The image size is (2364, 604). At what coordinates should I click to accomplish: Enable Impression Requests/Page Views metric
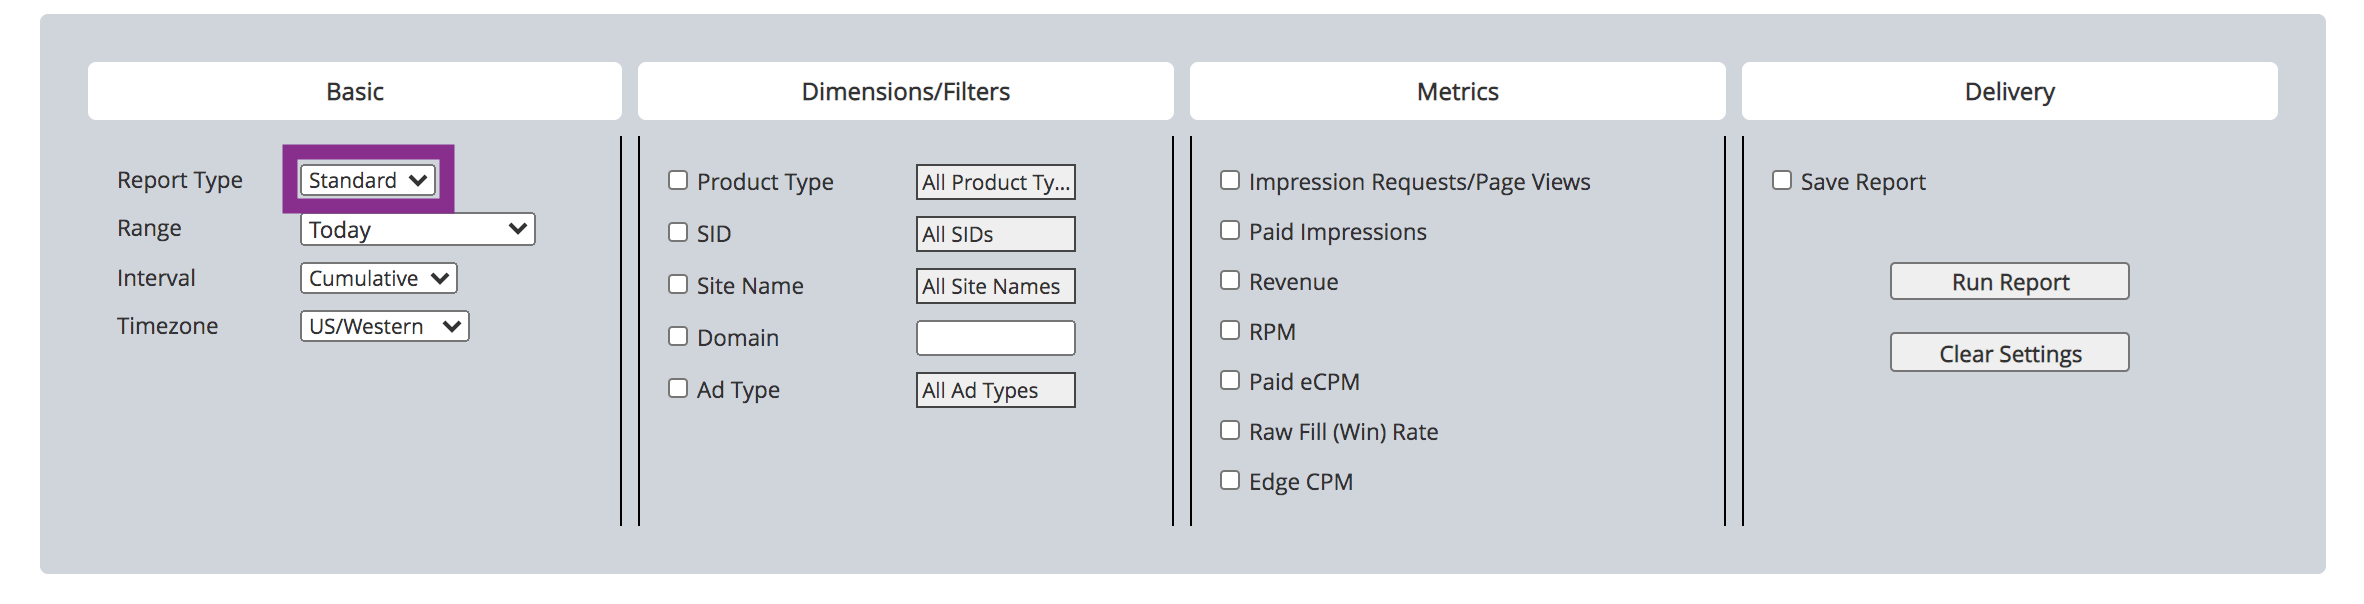pos(1230,180)
